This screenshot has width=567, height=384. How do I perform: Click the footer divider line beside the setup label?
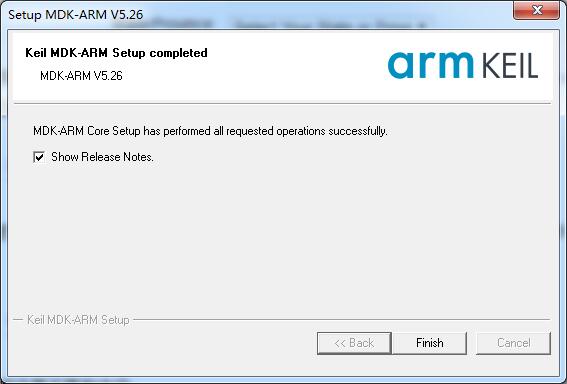click(341, 320)
